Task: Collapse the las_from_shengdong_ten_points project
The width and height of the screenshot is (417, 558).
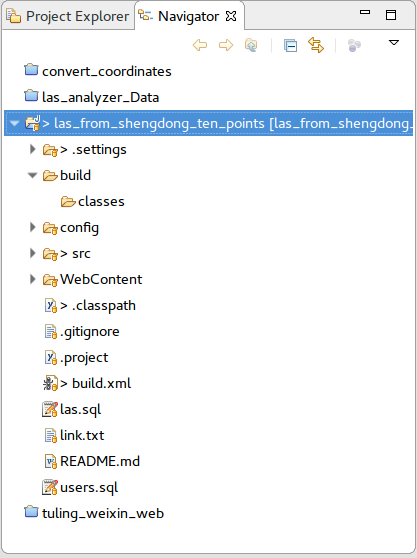Action: click(x=15, y=124)
